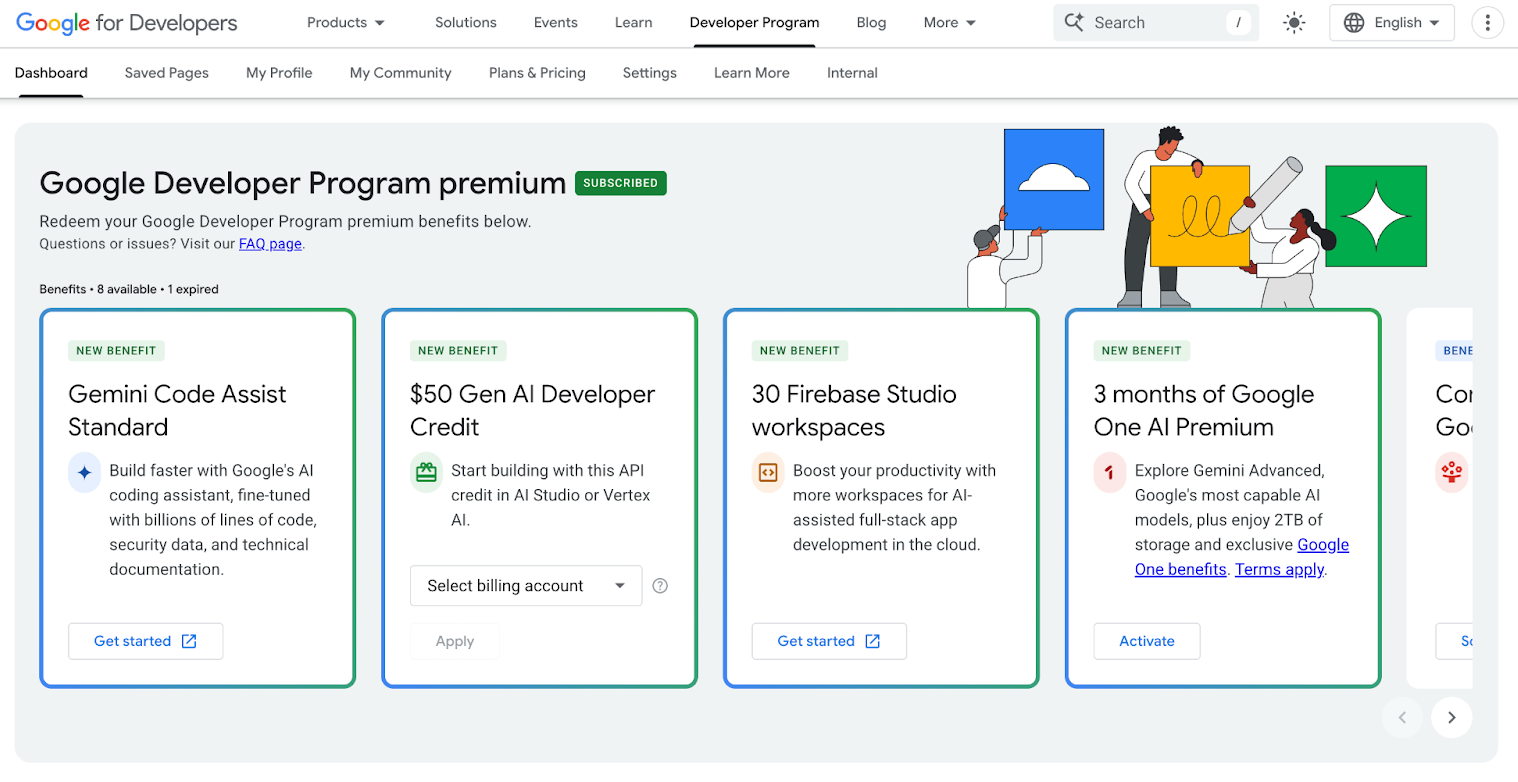This screenshot has width=1518, height=782.
Task: Click Get started on Gemini Code Assist
Action: pyautogui.click(x=146, y=641)
